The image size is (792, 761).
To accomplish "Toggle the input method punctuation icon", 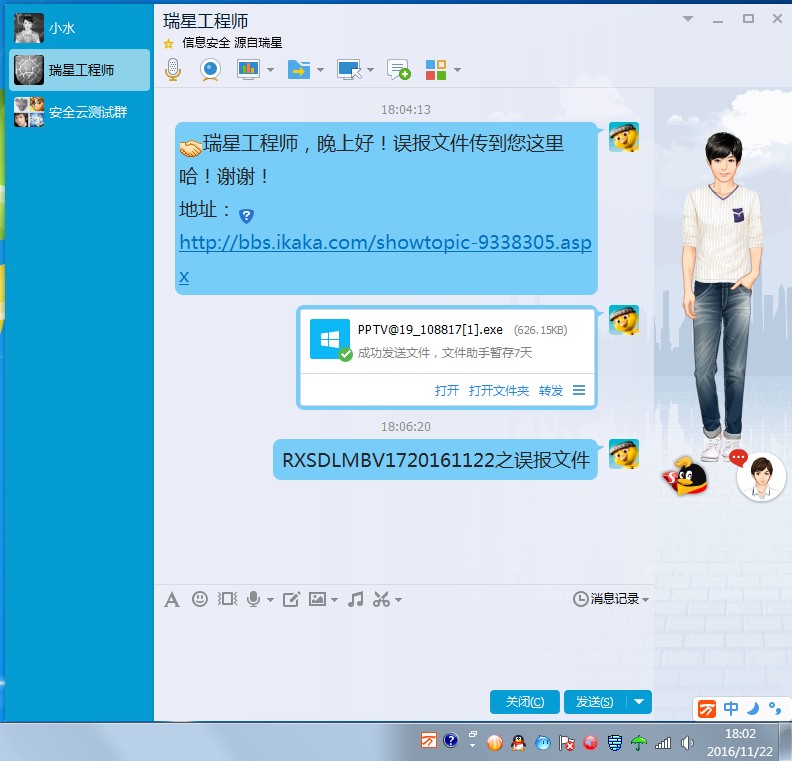I will click(x=775, y=708).
